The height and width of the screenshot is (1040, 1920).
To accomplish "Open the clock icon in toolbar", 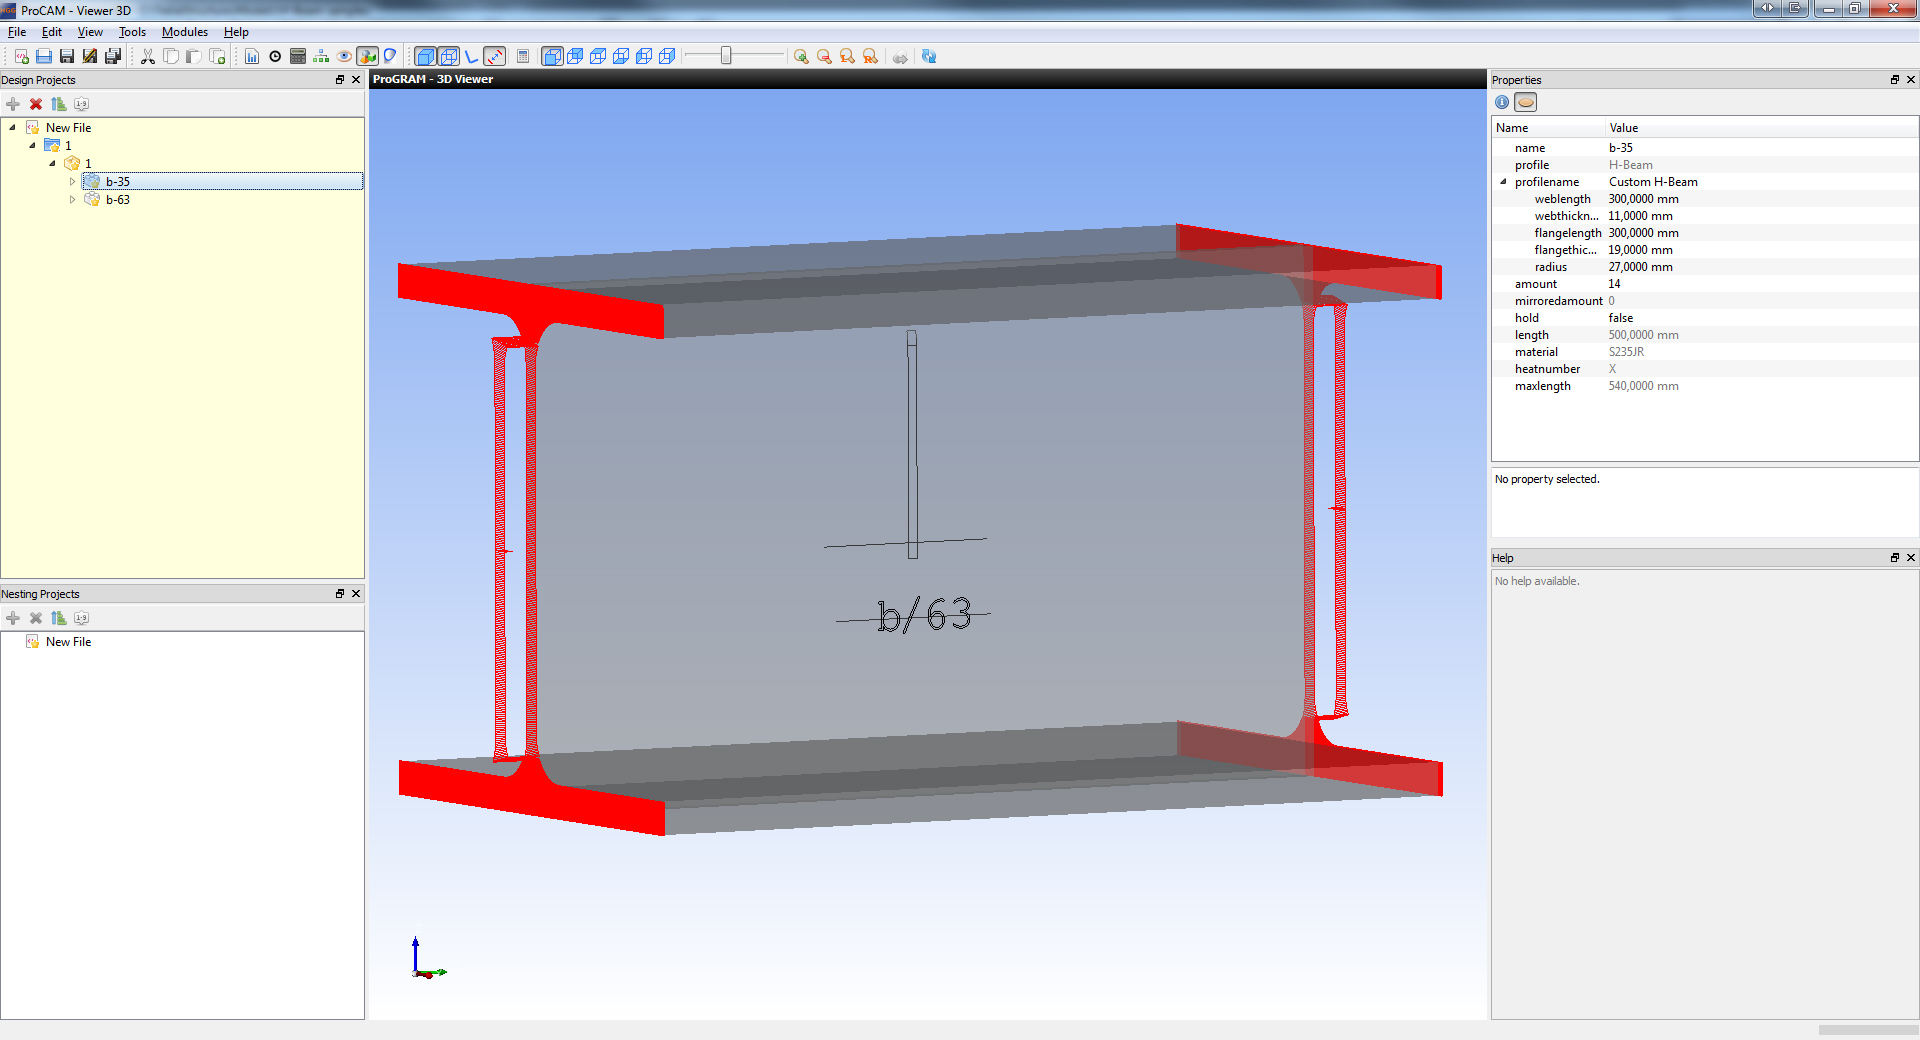I will (275, 57).
